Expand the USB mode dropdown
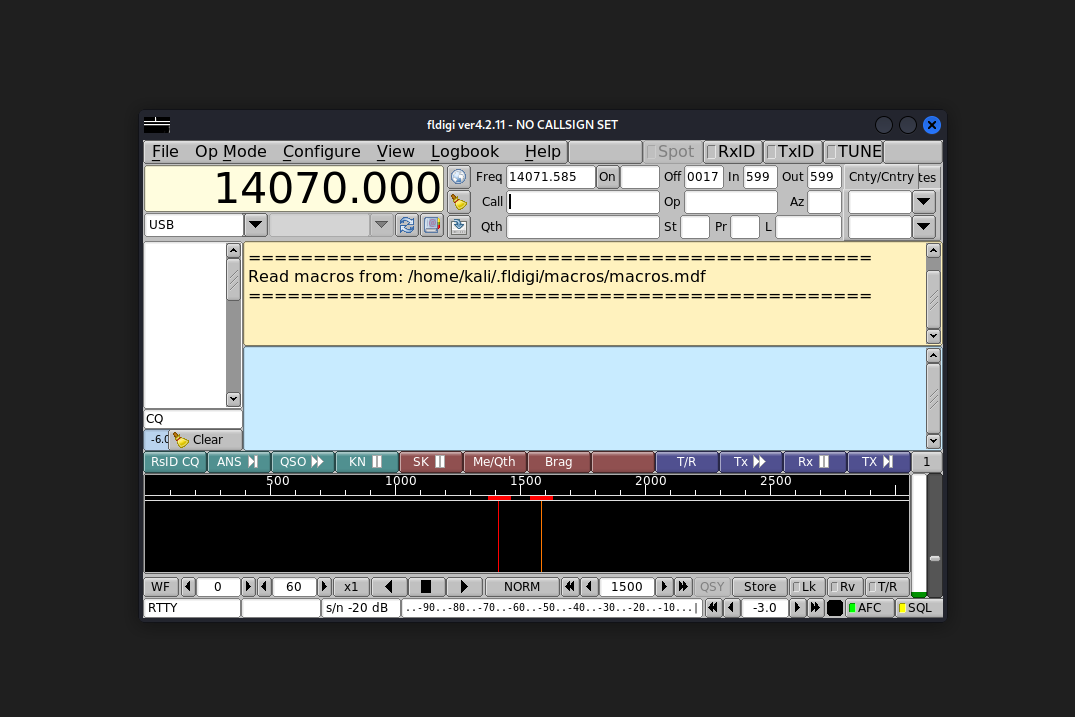 coord(255,225)
